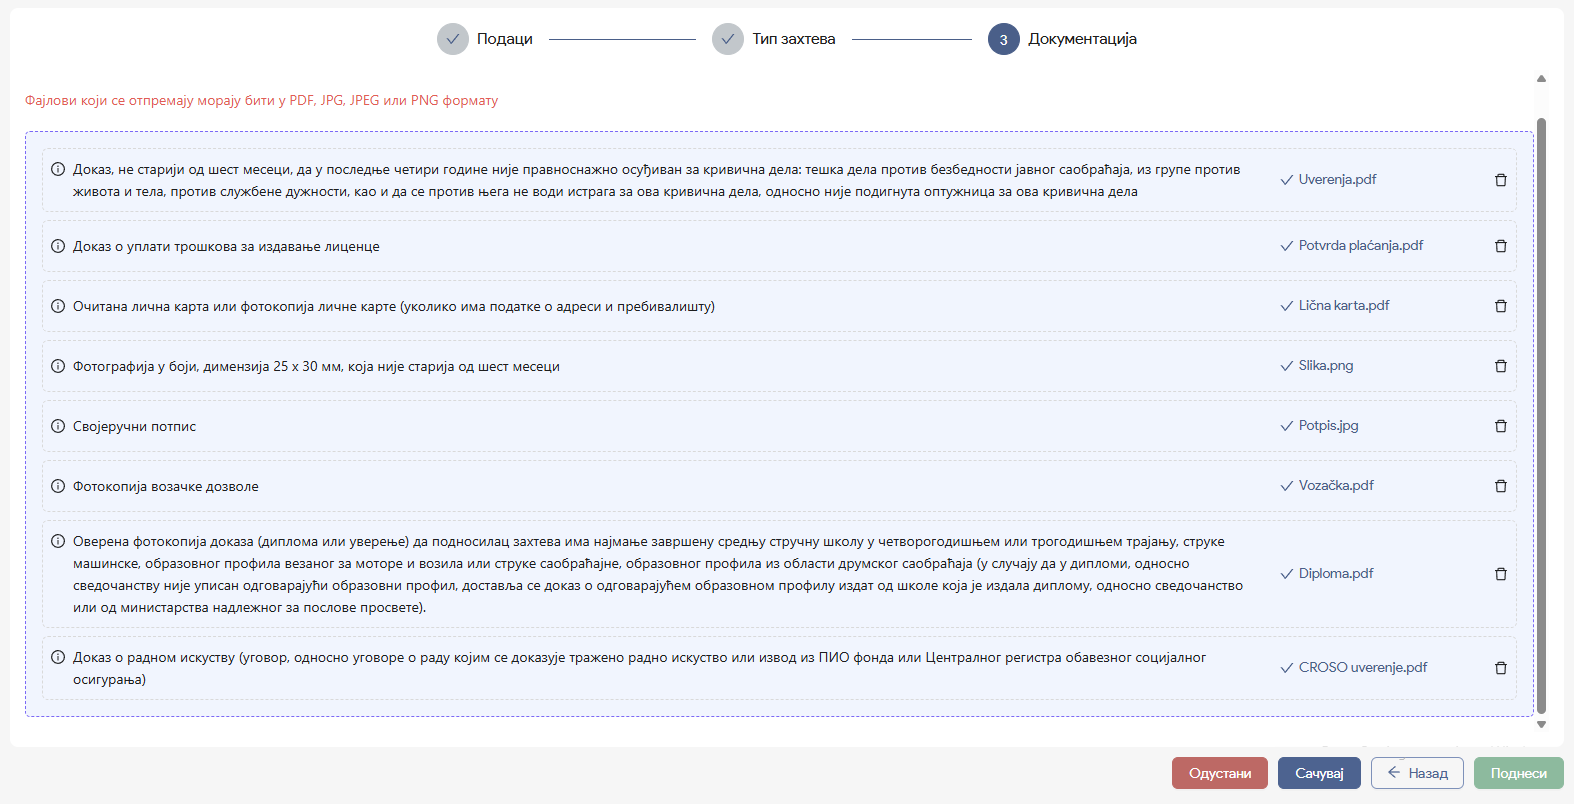
Task: Click the scrollbar down arrow
Action: coord(1541,725)
